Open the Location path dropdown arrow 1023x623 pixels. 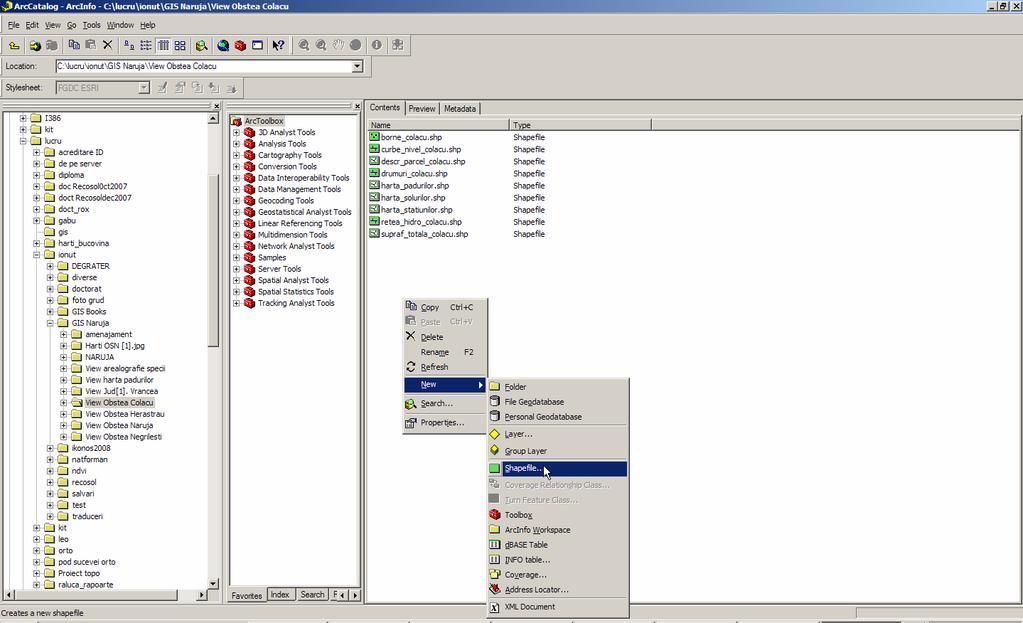pyautogui.click(x=357, y=66)
